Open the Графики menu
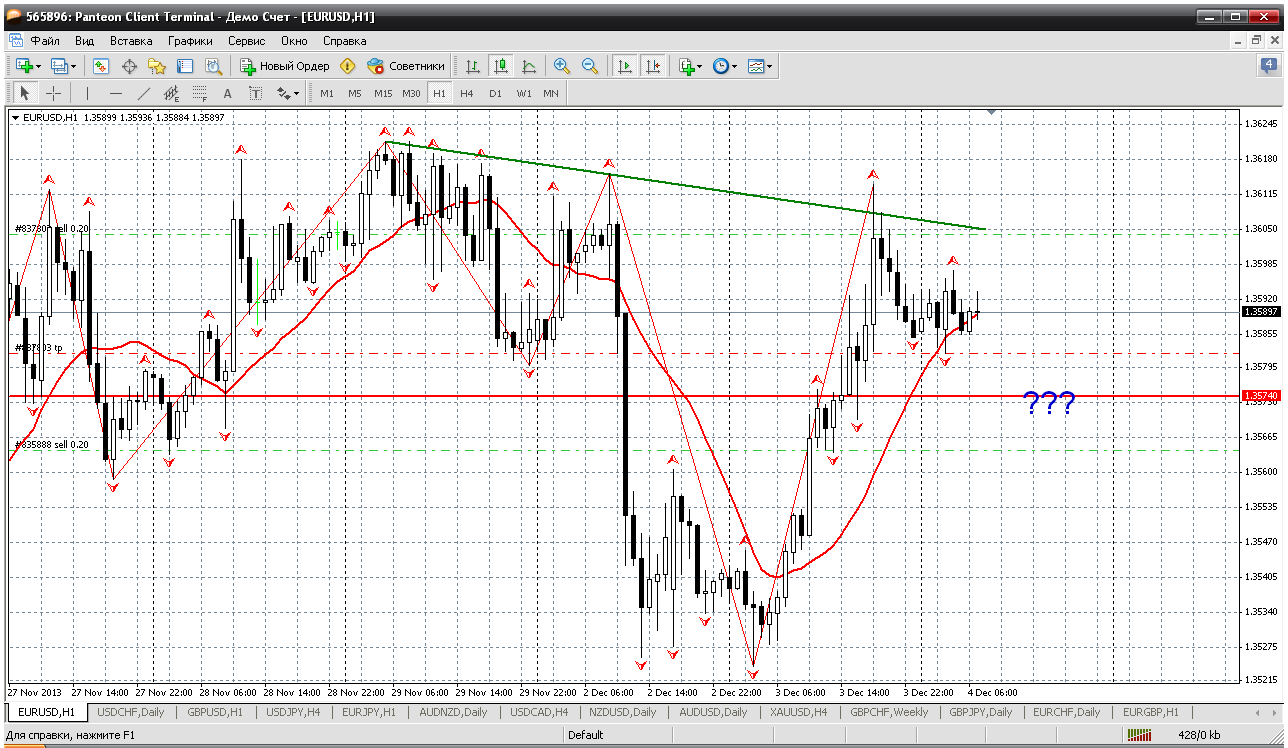 click(190, 41)
